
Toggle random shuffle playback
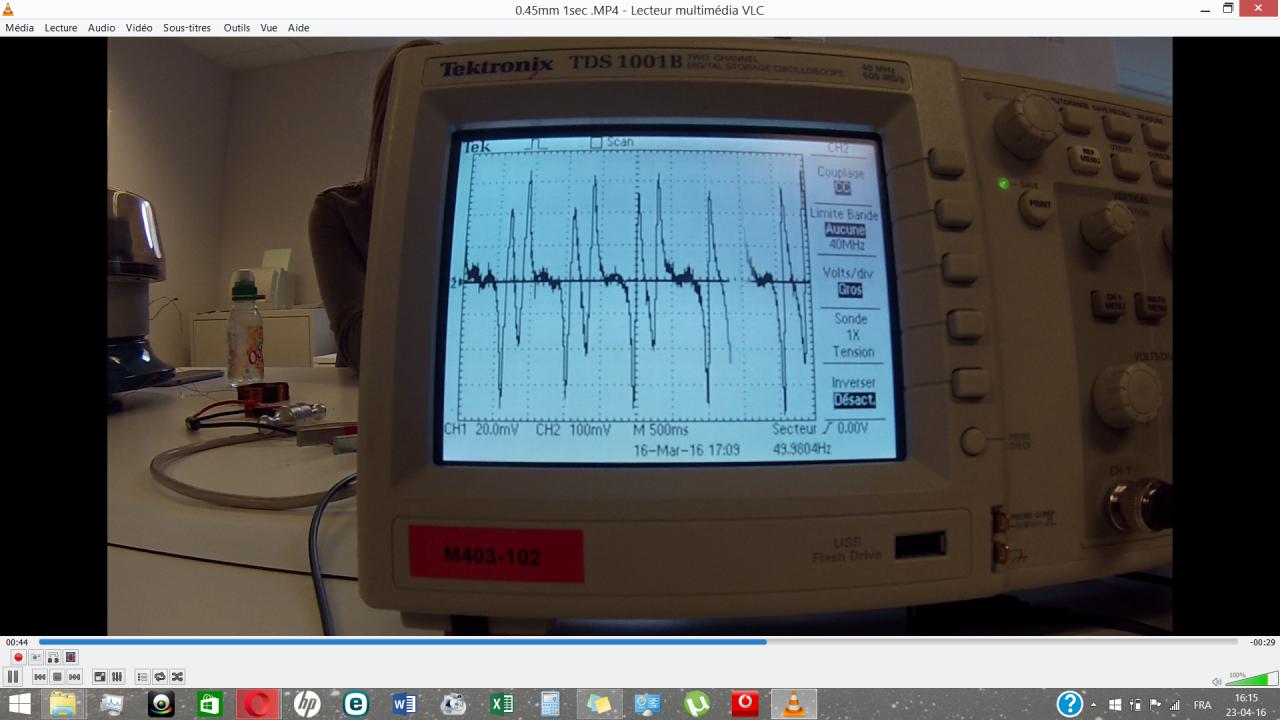click(177, 677)
